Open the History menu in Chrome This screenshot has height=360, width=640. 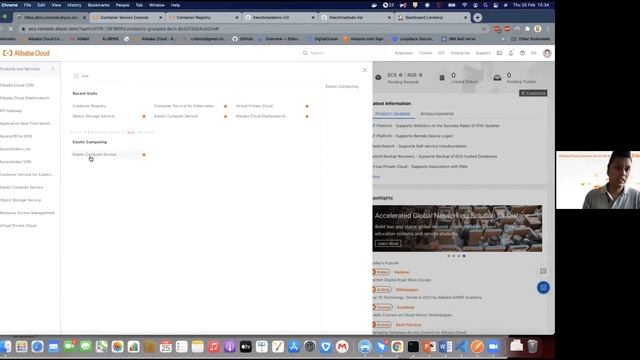(74, 5)
